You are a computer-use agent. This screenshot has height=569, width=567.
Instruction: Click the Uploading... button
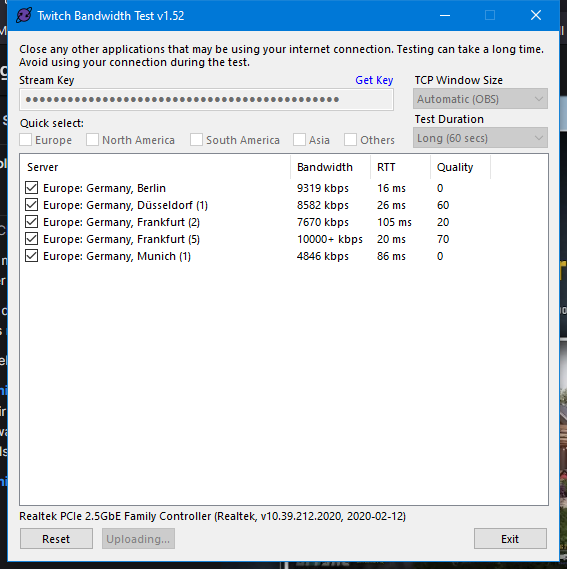138,539
